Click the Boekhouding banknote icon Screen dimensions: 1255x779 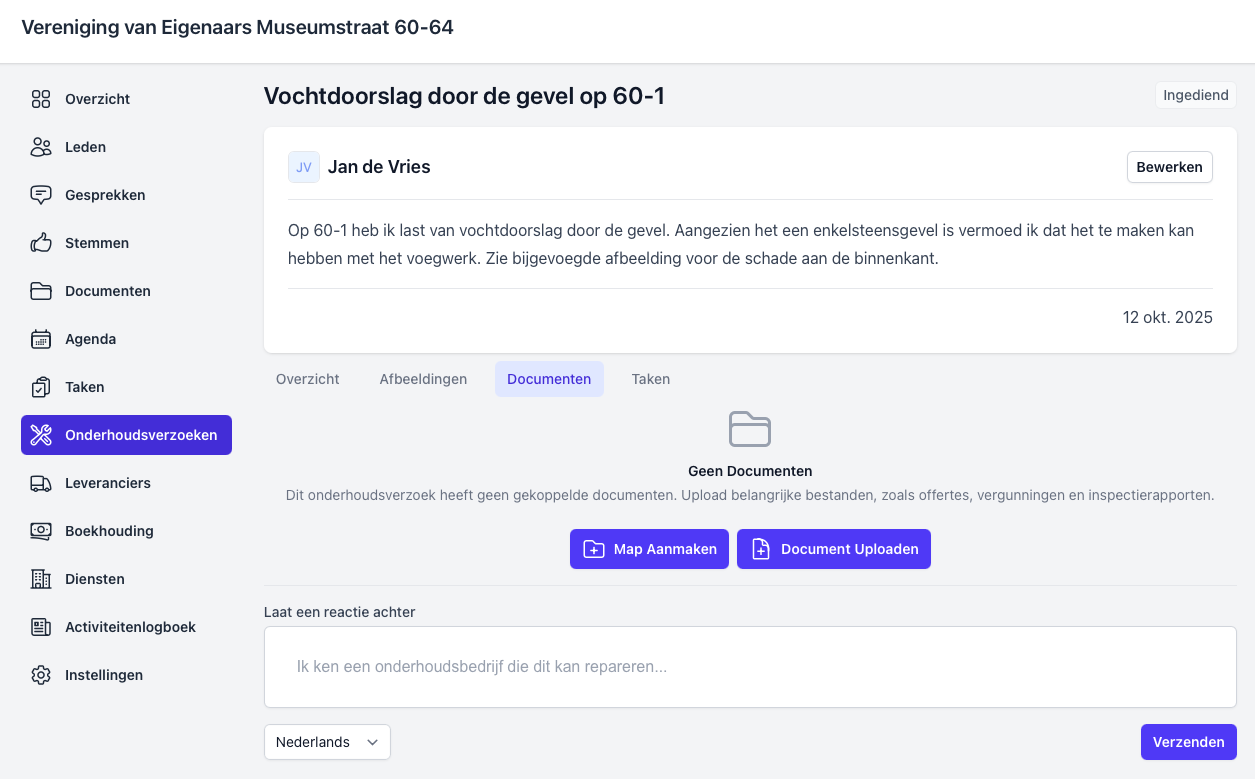tap(41, 531)
